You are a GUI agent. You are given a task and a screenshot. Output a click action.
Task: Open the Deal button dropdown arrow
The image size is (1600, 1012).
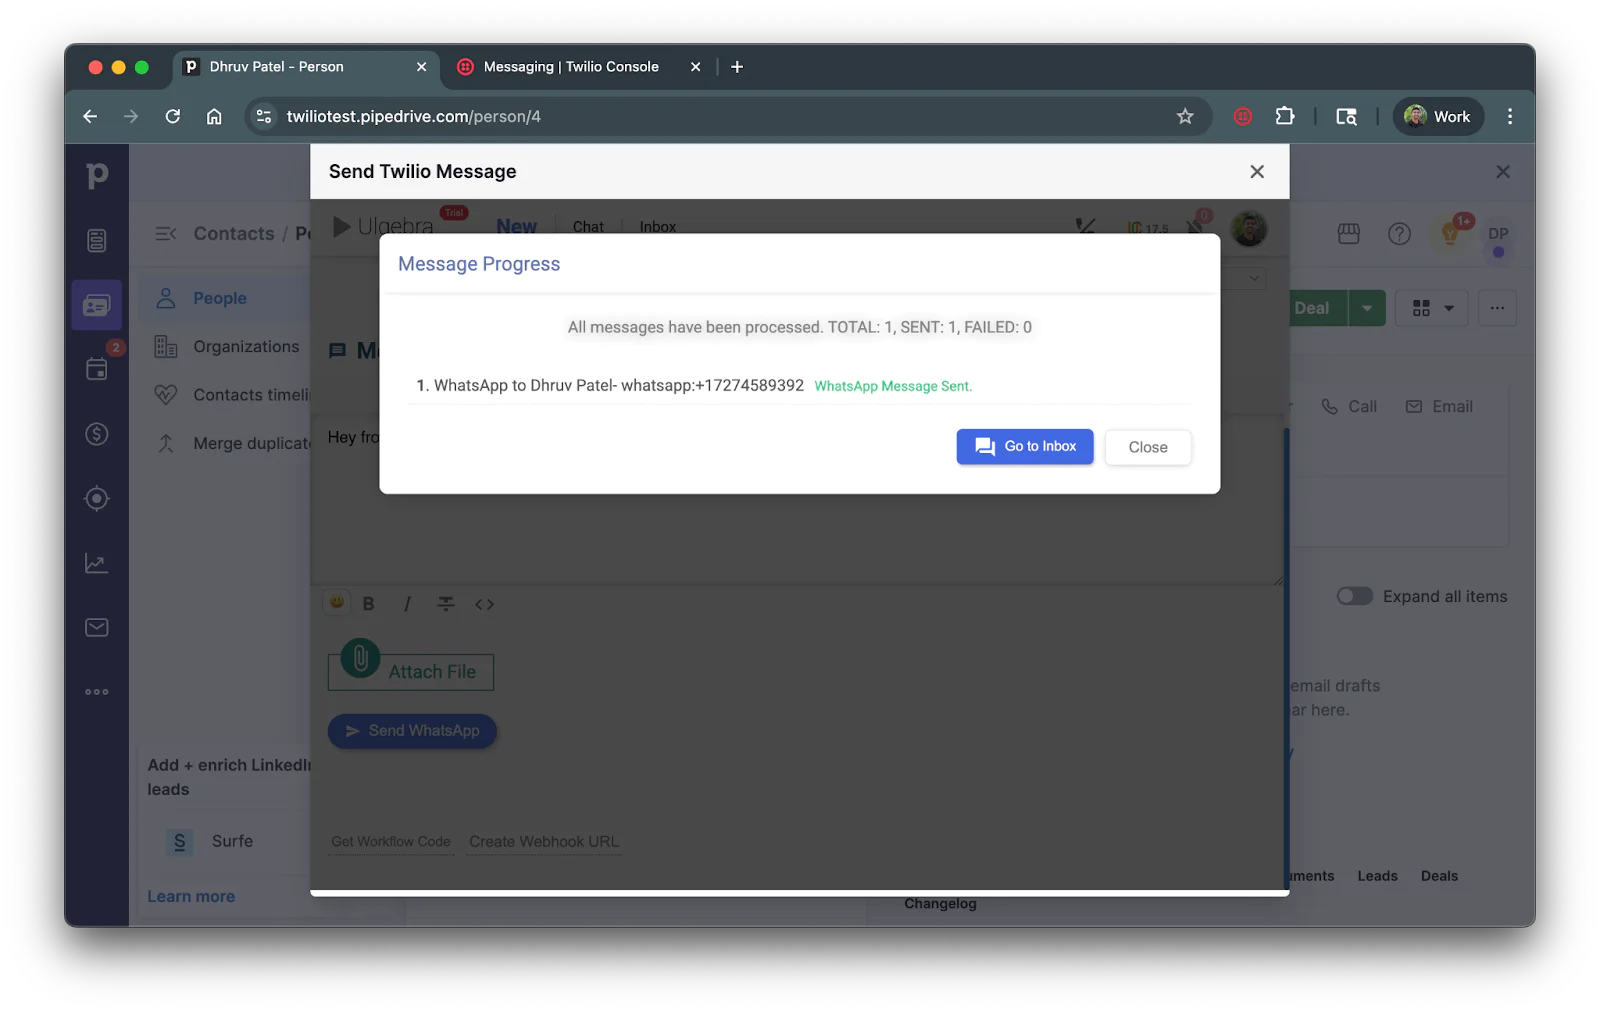click(x=1366, y=308)
